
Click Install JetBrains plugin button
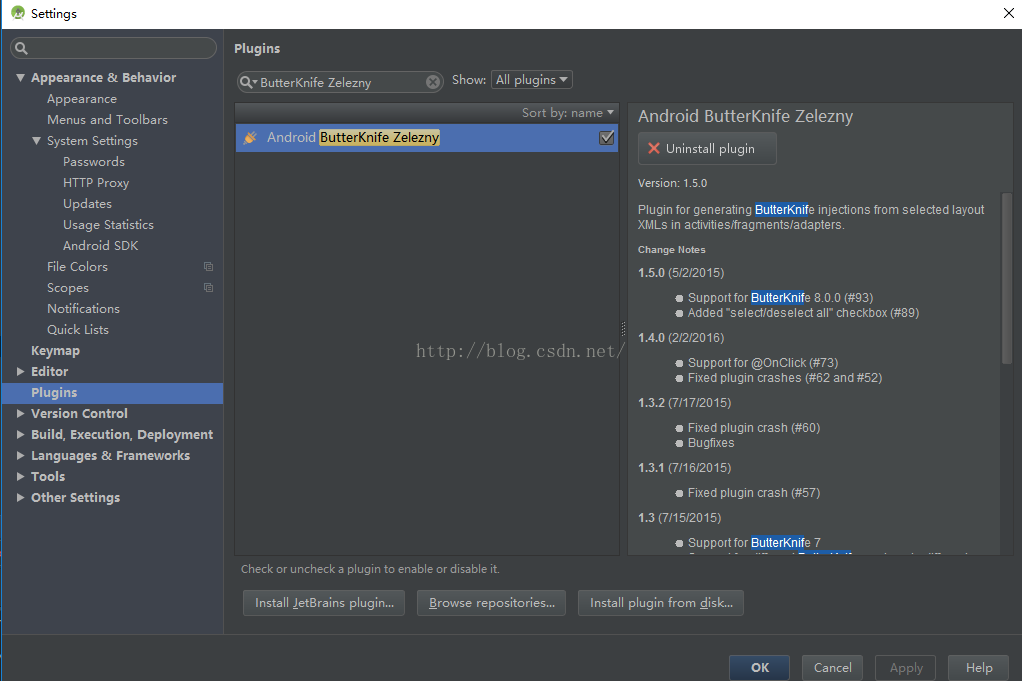point(324,603)
